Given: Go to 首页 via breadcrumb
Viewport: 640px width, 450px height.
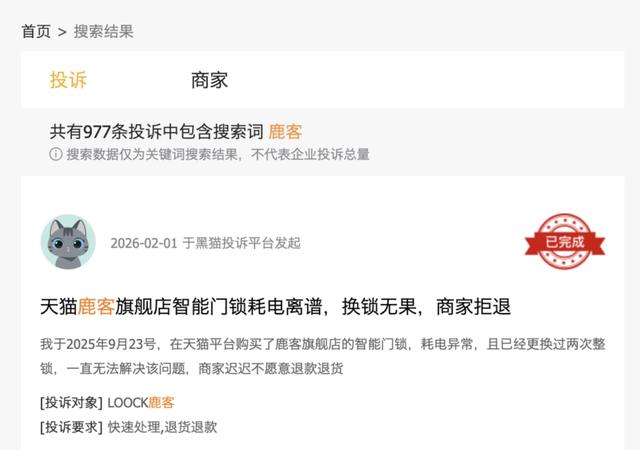Looking at the screenshot, I should [36, 31].
